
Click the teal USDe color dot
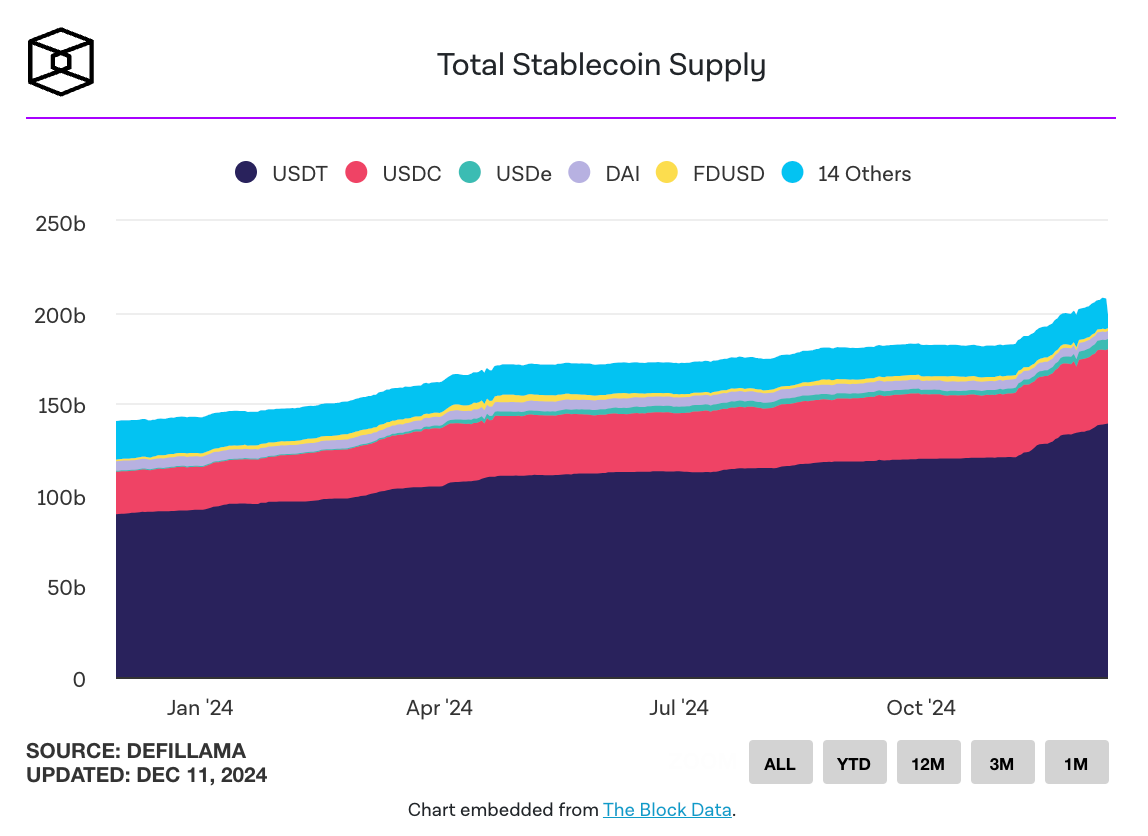(470, 172)
